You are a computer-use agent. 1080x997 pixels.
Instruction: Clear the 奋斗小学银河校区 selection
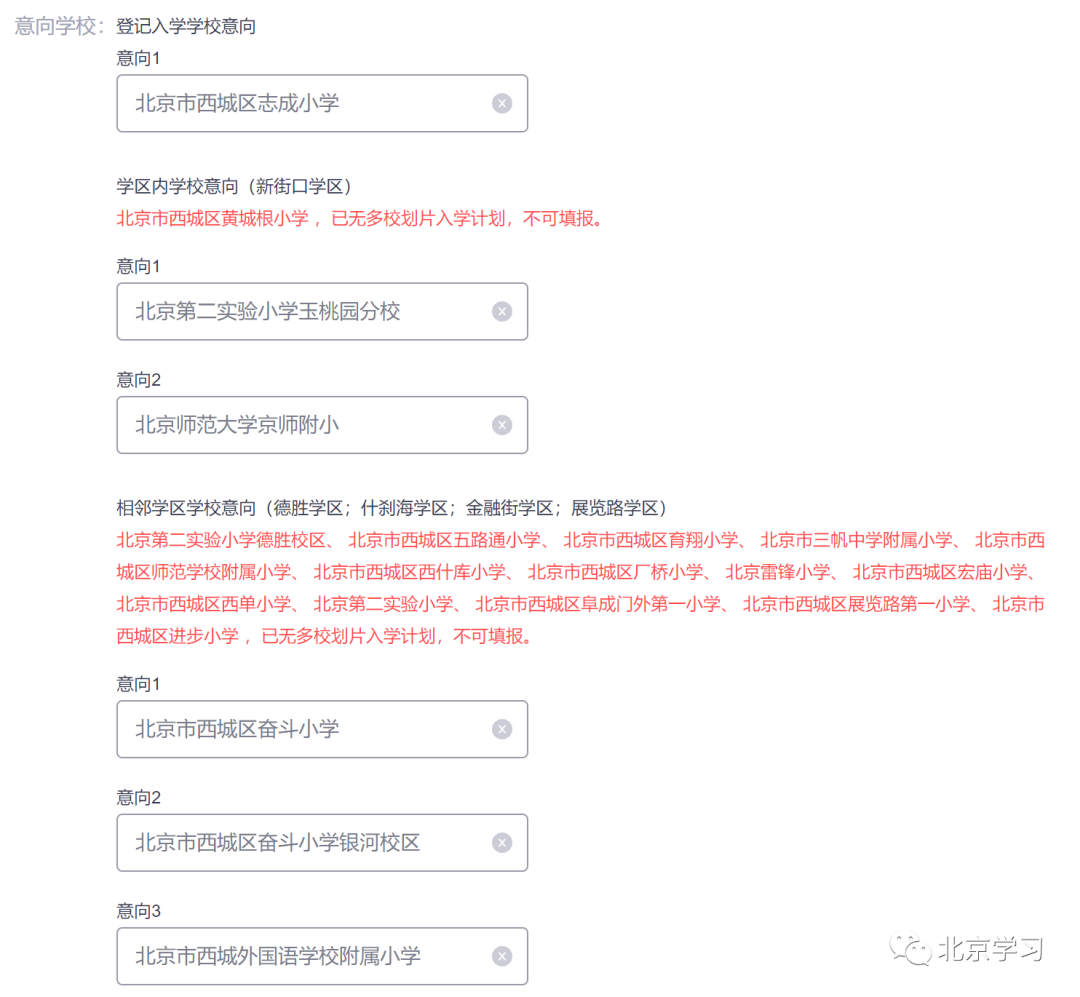(x=502, y=843)
